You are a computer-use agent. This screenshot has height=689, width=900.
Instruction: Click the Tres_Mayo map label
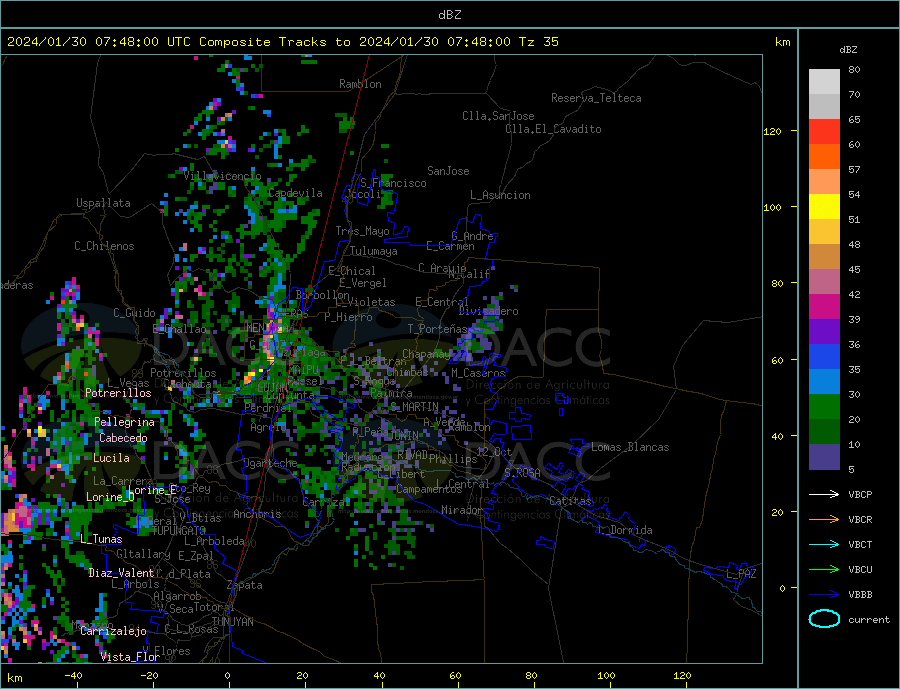[362, 231]
